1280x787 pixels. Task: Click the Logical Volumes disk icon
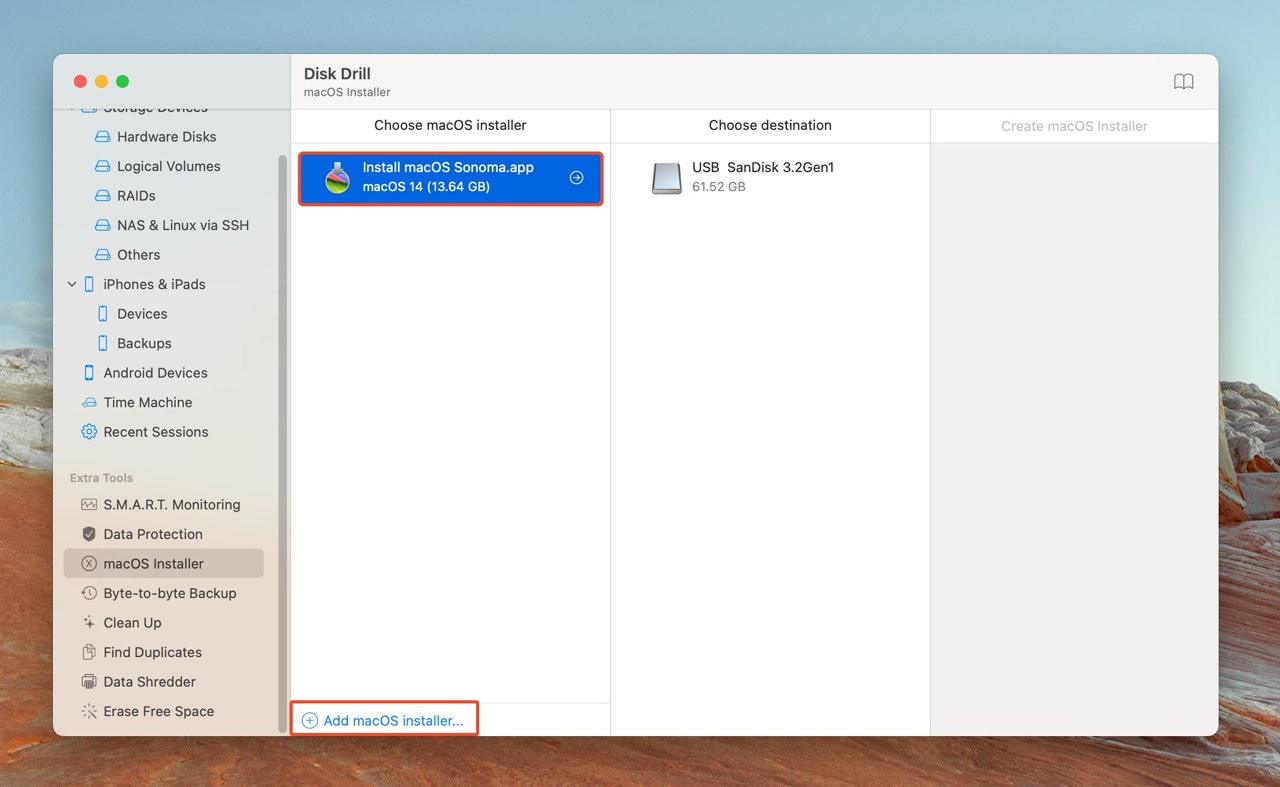[102, 166]
